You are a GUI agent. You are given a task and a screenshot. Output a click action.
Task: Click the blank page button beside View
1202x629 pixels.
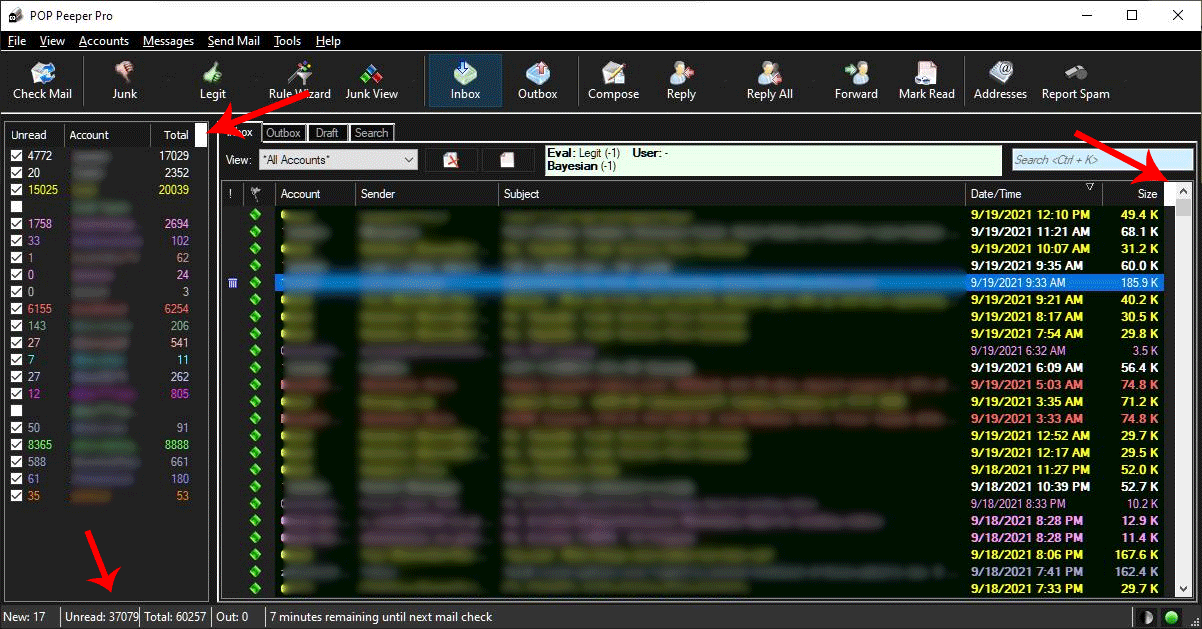(x=507, y=160)
